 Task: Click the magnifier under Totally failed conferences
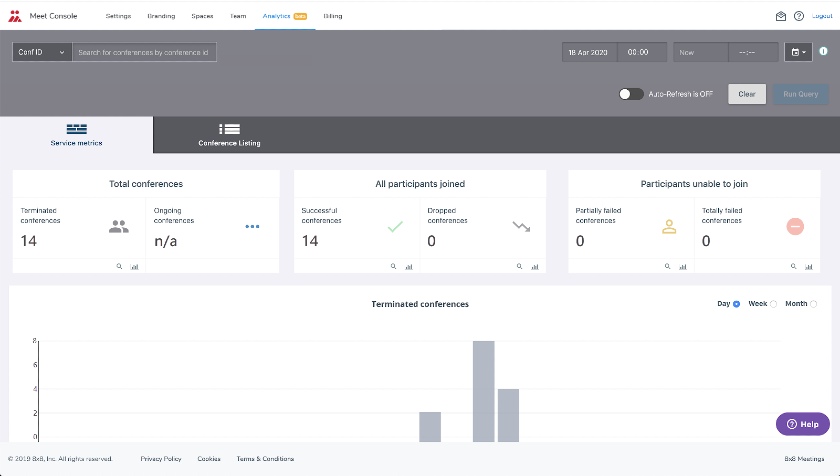tap(793, 266)
